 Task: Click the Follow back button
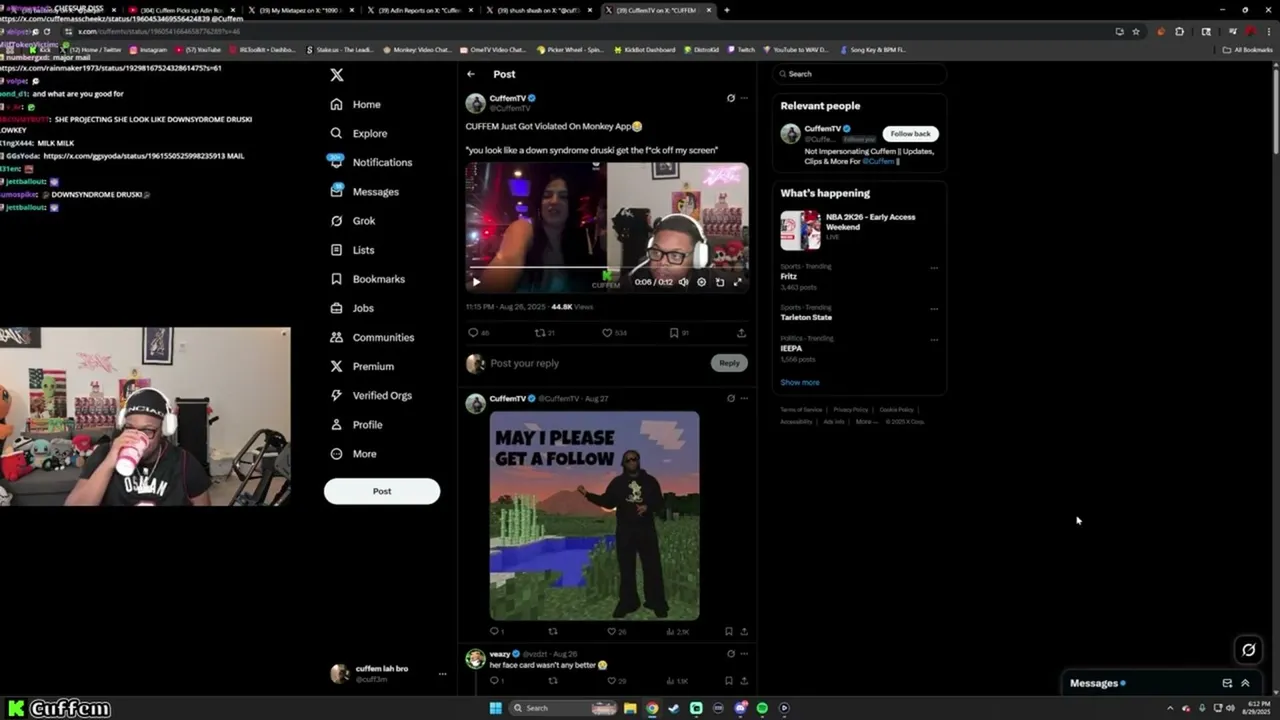coord(910,134)
